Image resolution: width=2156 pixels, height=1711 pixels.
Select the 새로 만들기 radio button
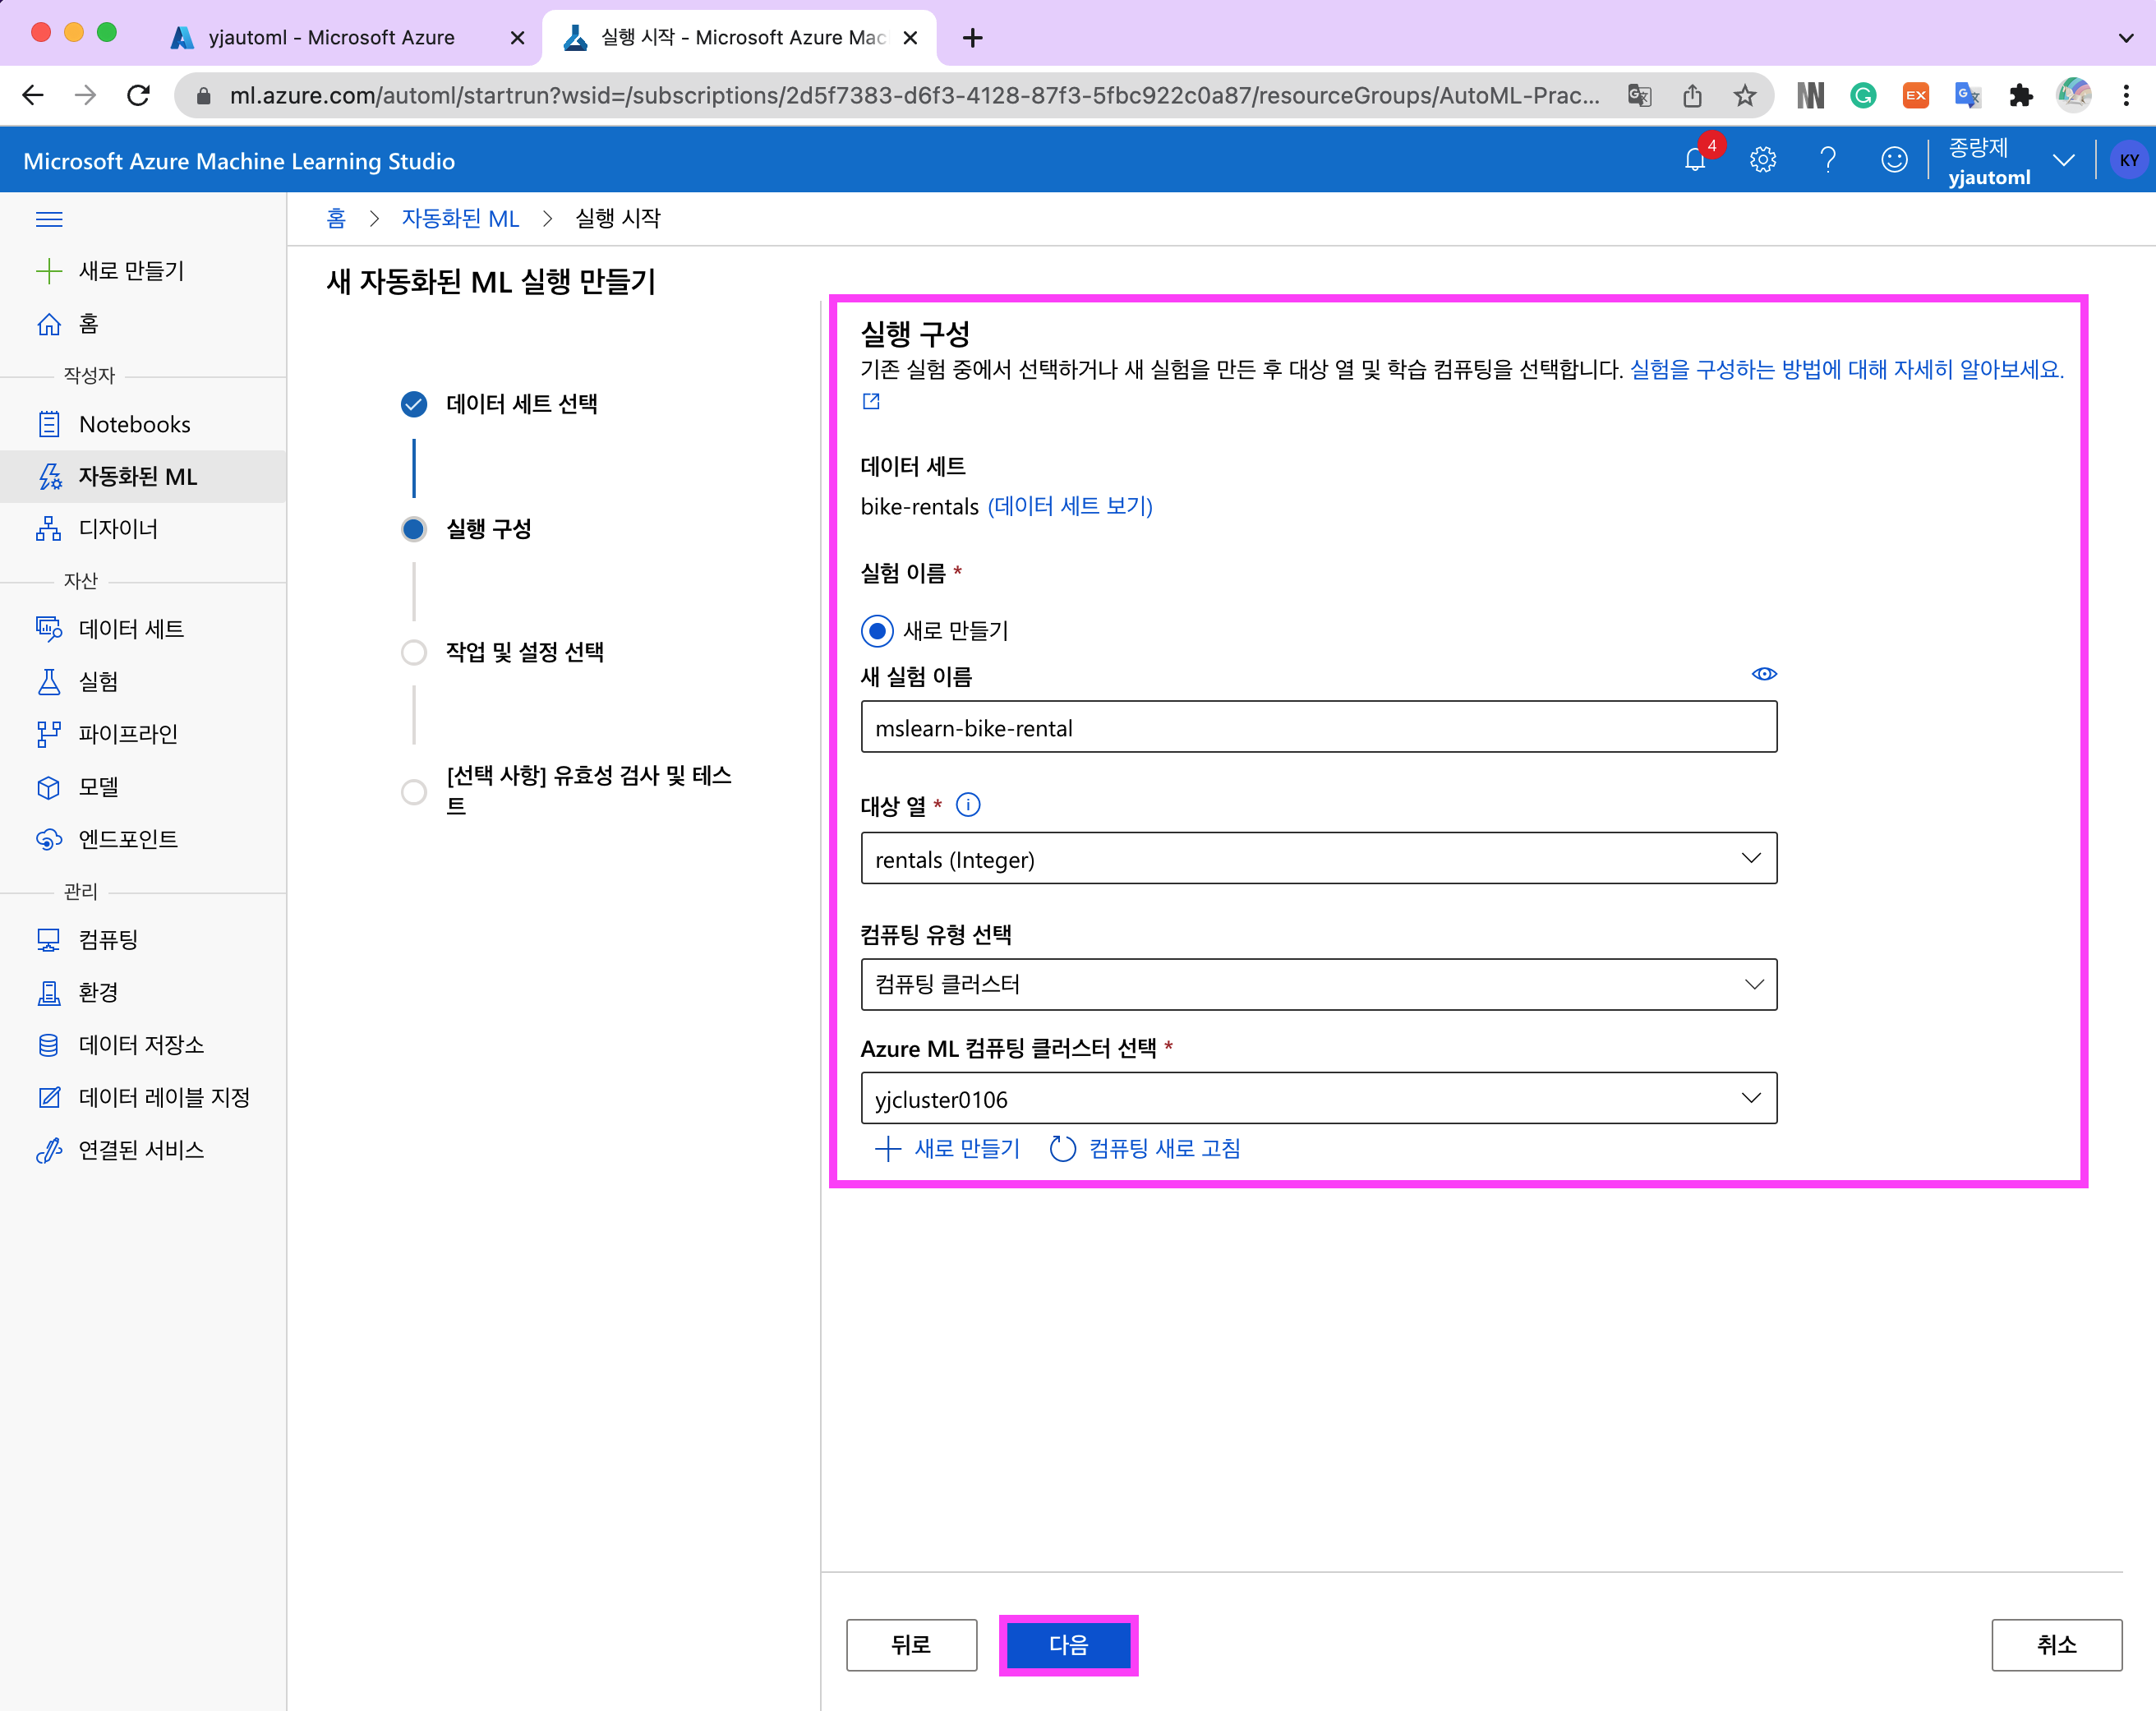[877, 631]
